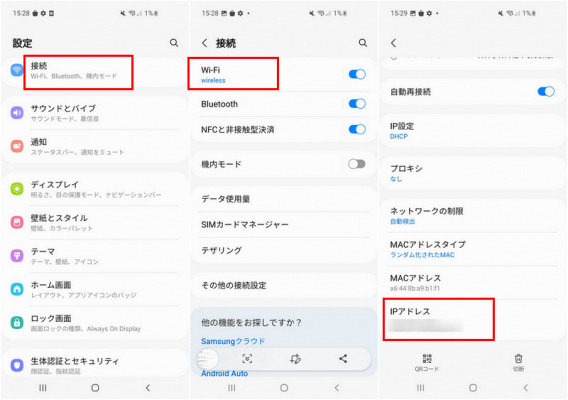
Task: Open the プロキシ setting selector
Action: click(x=472, y=173)
